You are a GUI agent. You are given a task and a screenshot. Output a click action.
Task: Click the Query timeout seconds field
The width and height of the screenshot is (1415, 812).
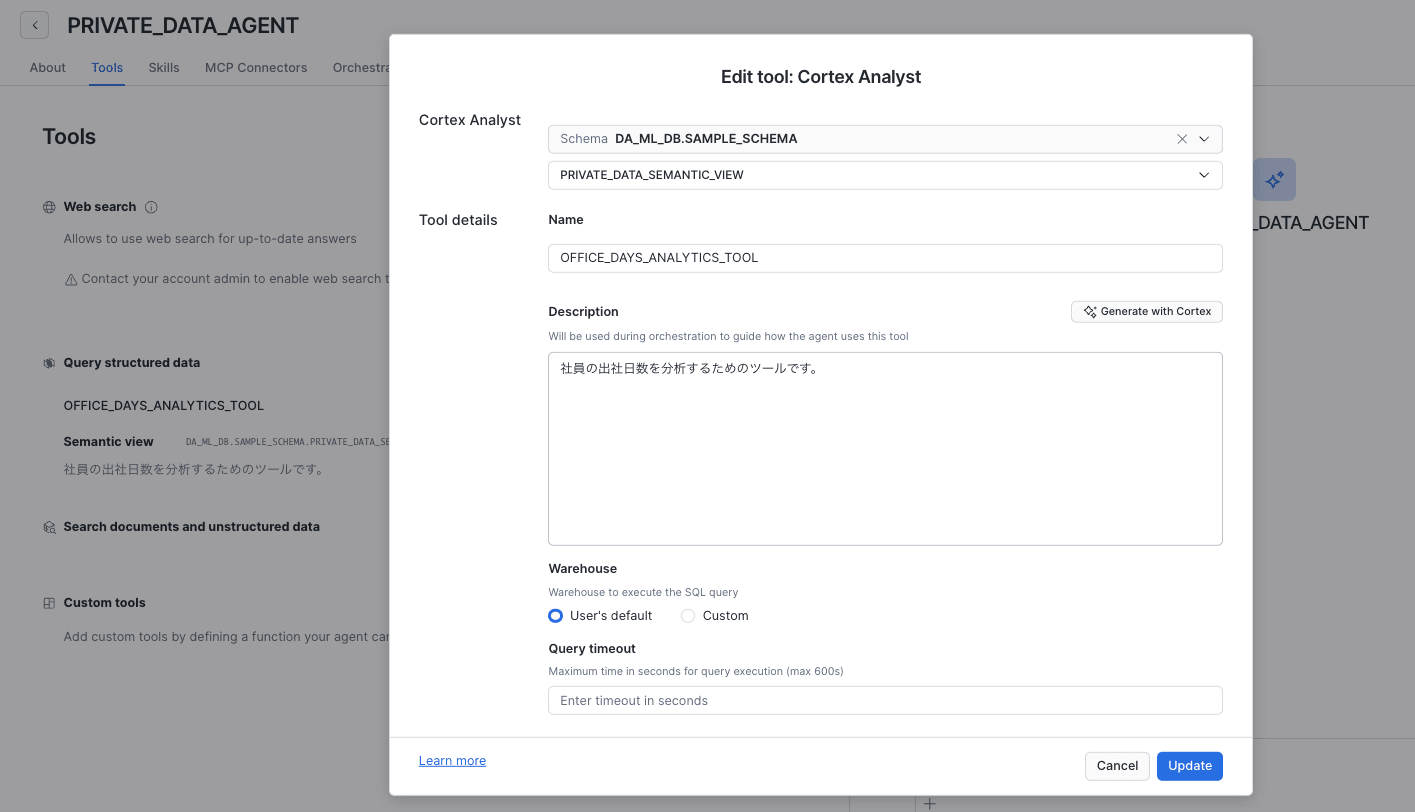885,700
